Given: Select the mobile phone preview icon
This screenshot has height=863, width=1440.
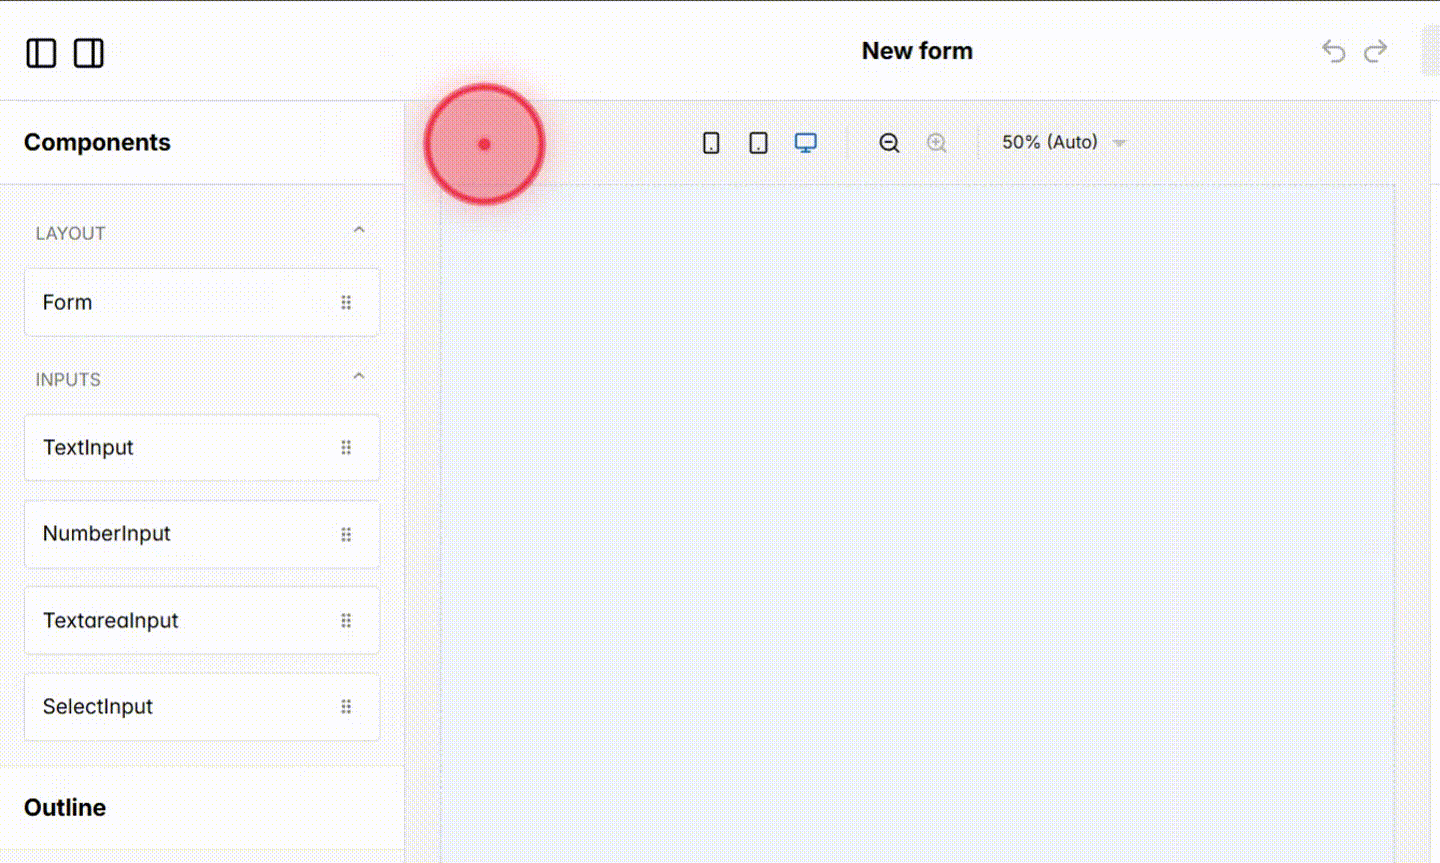Looking at the screenshot, I should 710,142.
